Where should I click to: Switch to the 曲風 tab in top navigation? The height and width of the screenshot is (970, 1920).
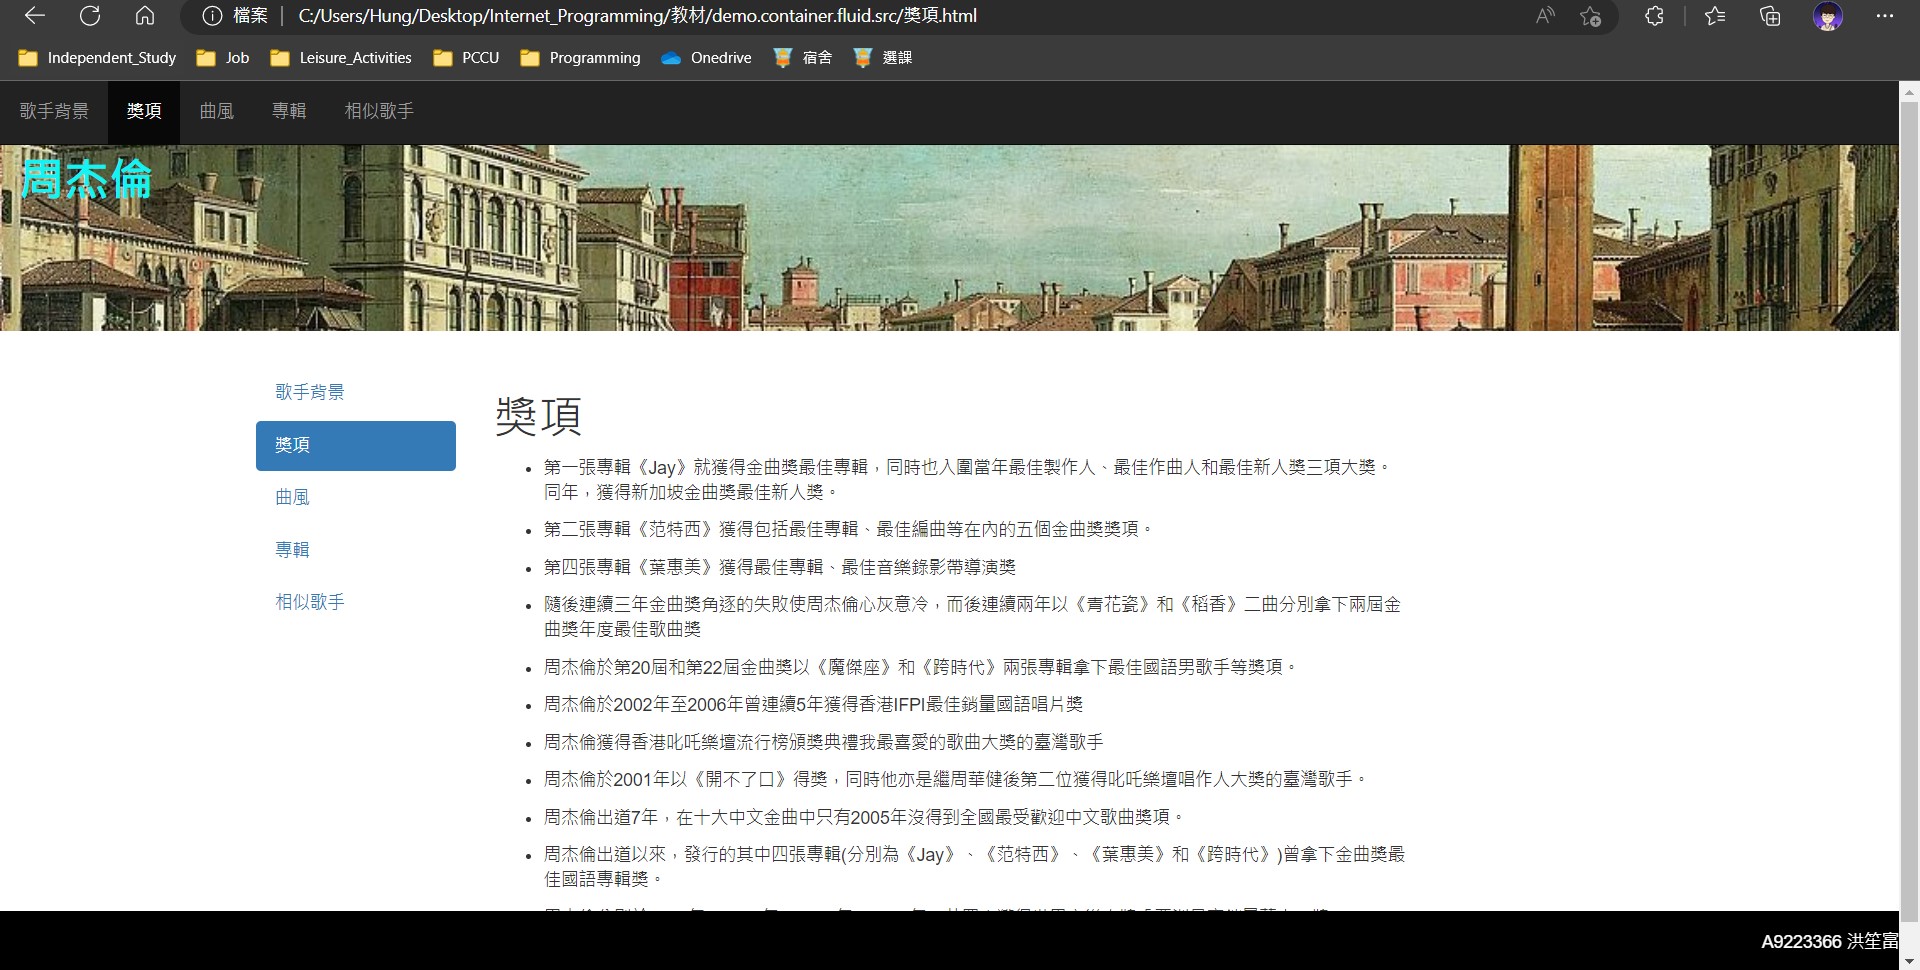[216, 111]
